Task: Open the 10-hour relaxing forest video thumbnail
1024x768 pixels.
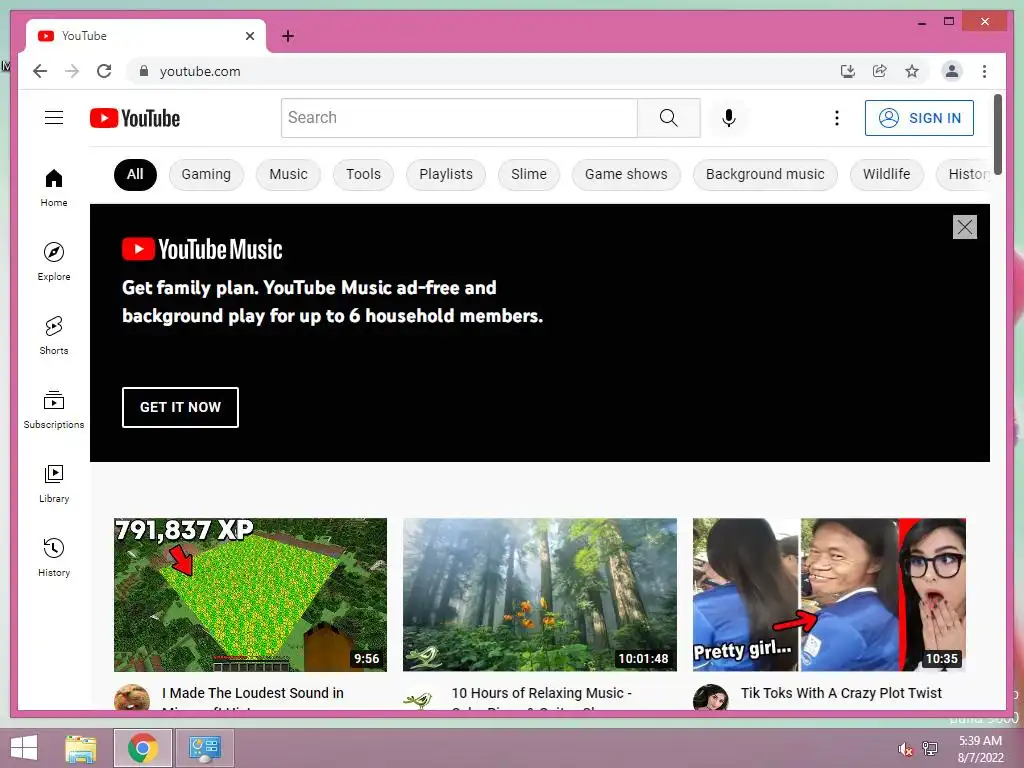Action: click(540, 594)
